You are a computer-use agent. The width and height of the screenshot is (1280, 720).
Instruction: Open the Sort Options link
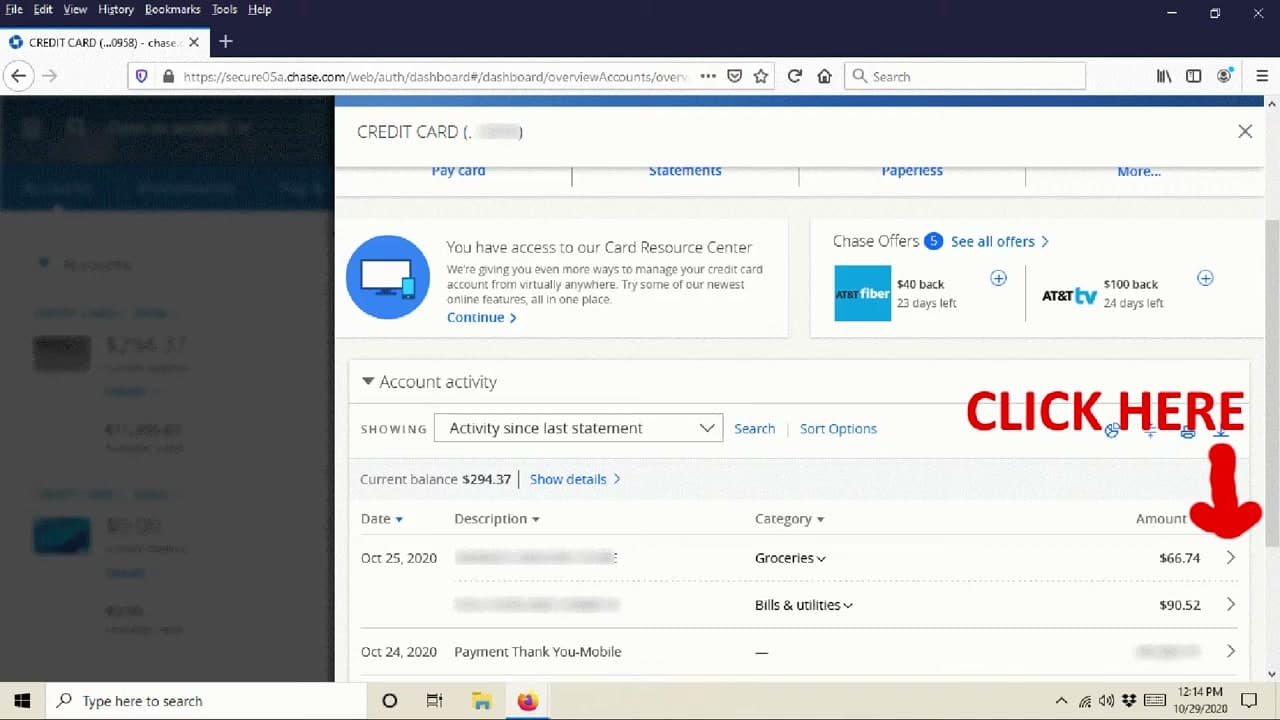click(x=838, y=428)
